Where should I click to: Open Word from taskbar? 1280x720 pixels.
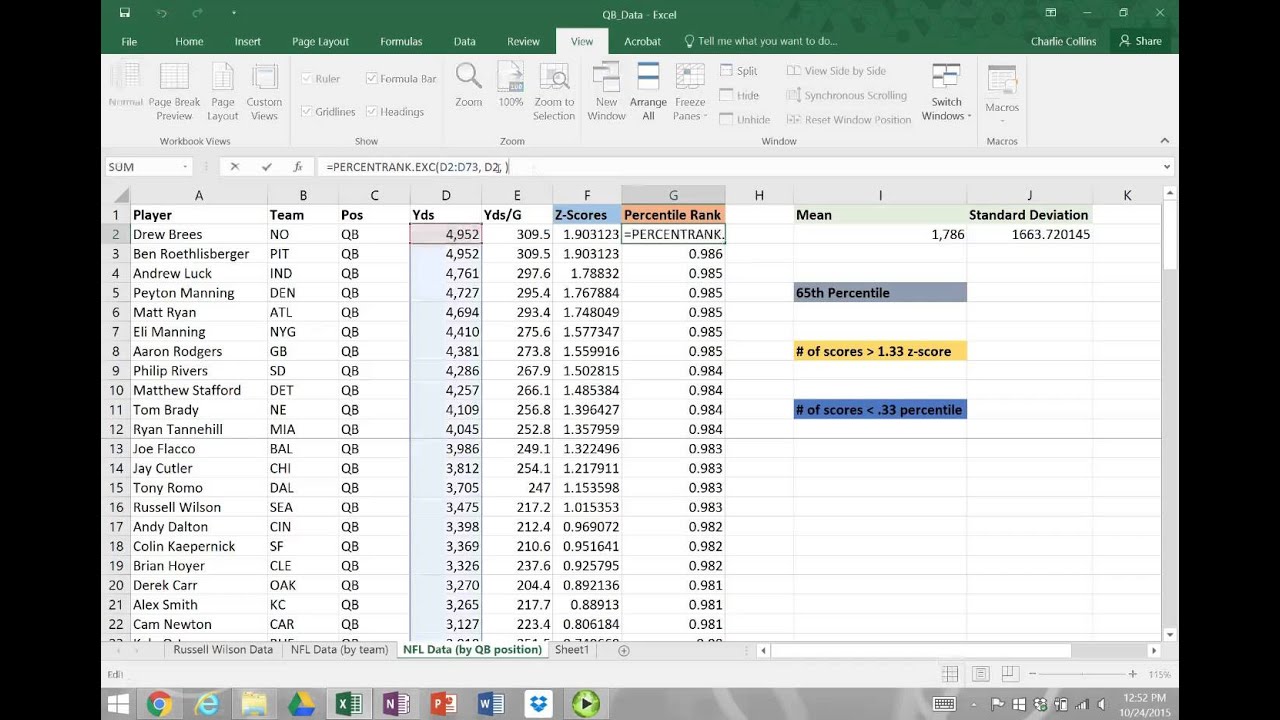point(491,704)
